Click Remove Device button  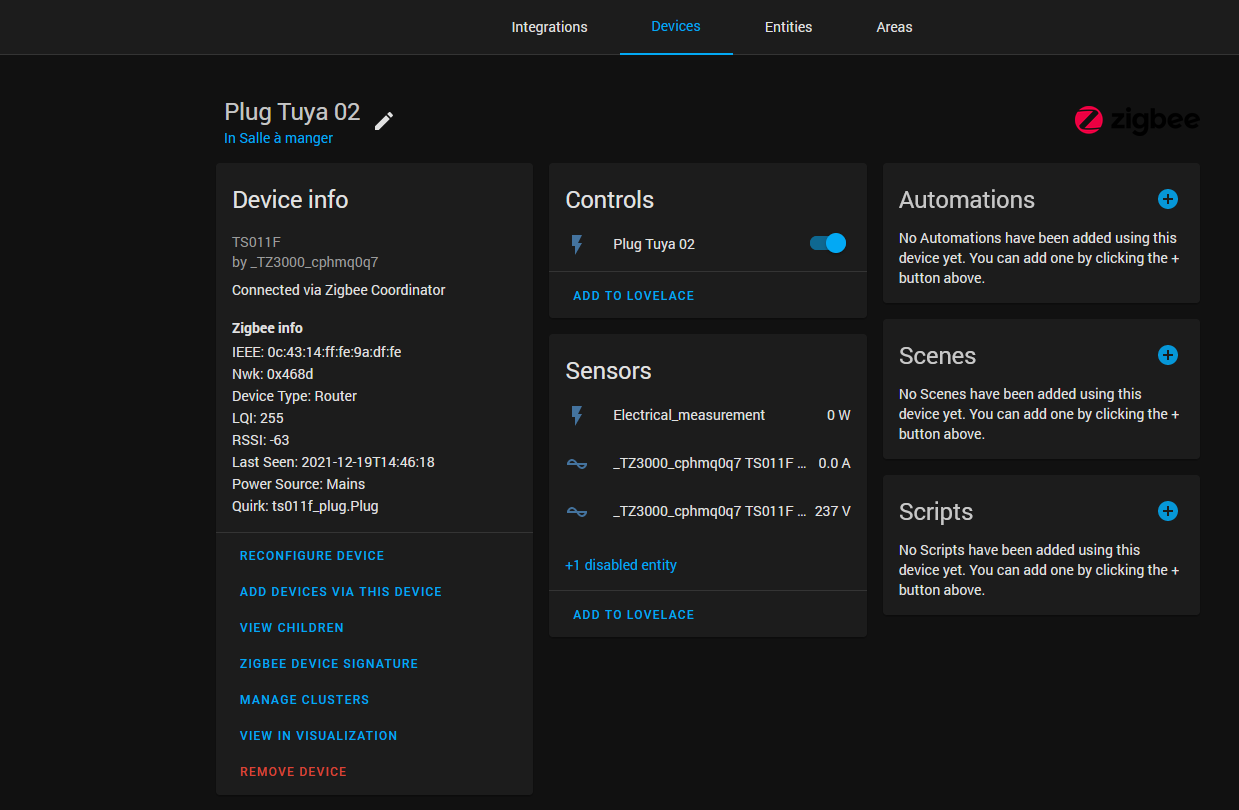tap(293, 772)
